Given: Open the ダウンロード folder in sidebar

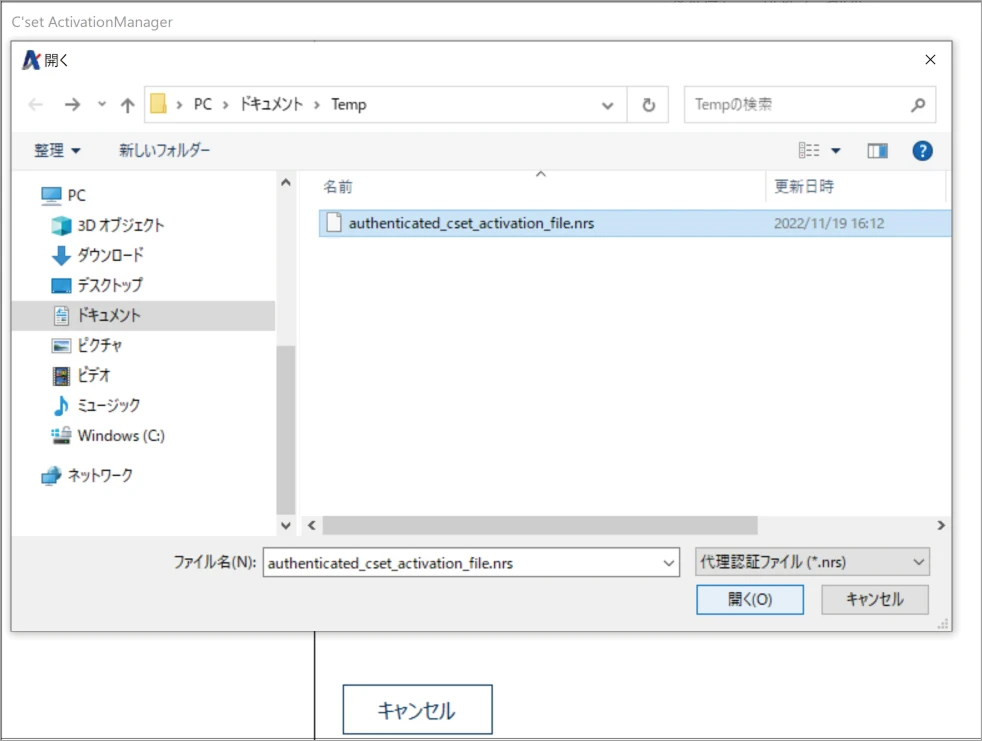Looking at the screenshot, I should pyautogui.click(x=110, y=255).
